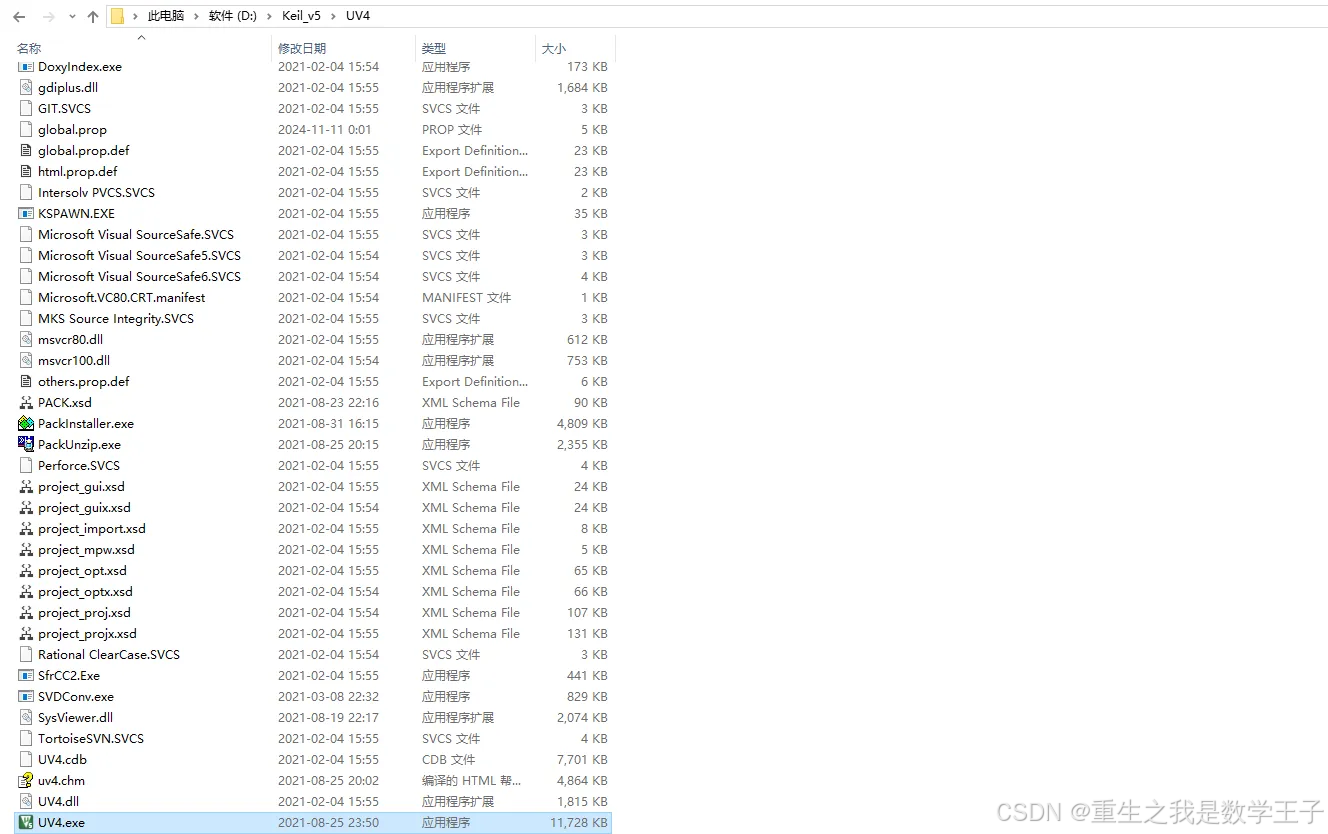Click the folder icon in address bar

(x=117, y=16)
